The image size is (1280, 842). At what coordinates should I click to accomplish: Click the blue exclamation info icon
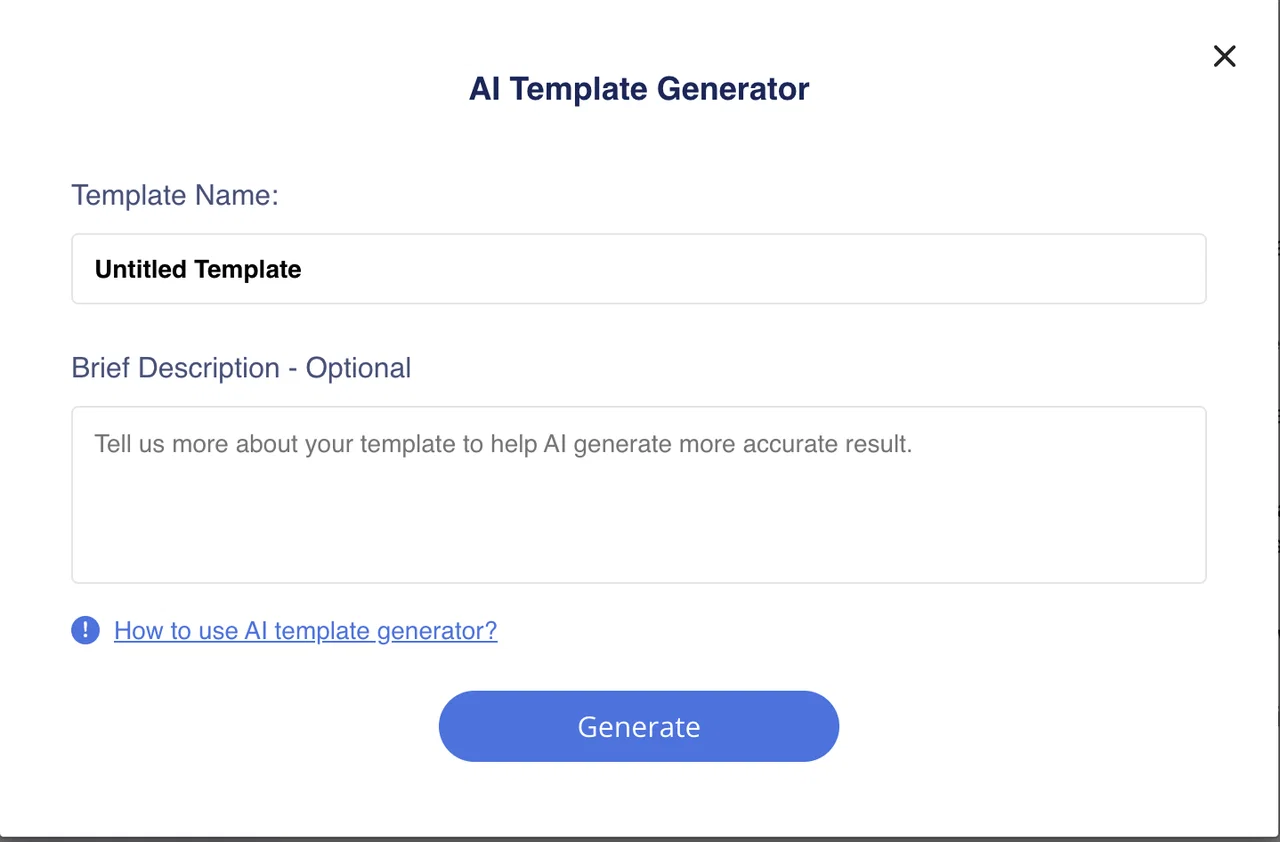[x=85, y=630]
